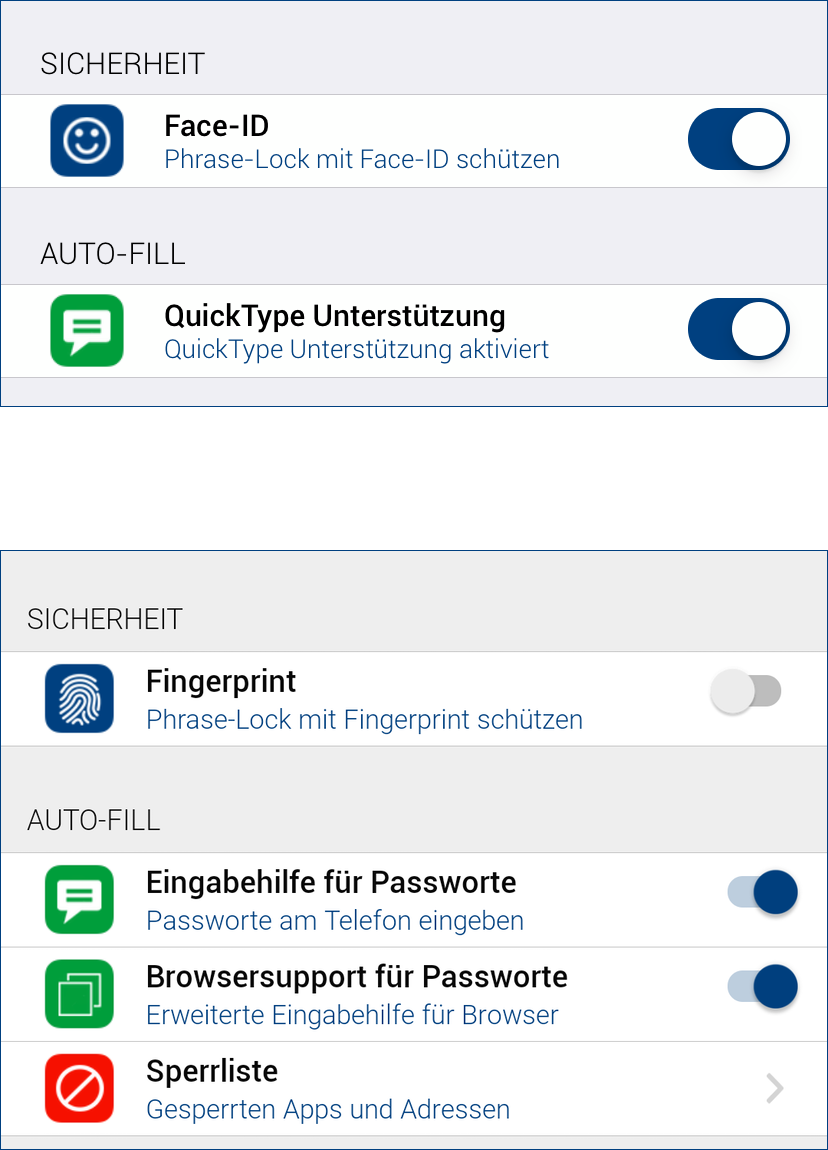Screen dimensions: 828x1150
Task: Select the Sperrliste title text
Action: [212, 1071]
